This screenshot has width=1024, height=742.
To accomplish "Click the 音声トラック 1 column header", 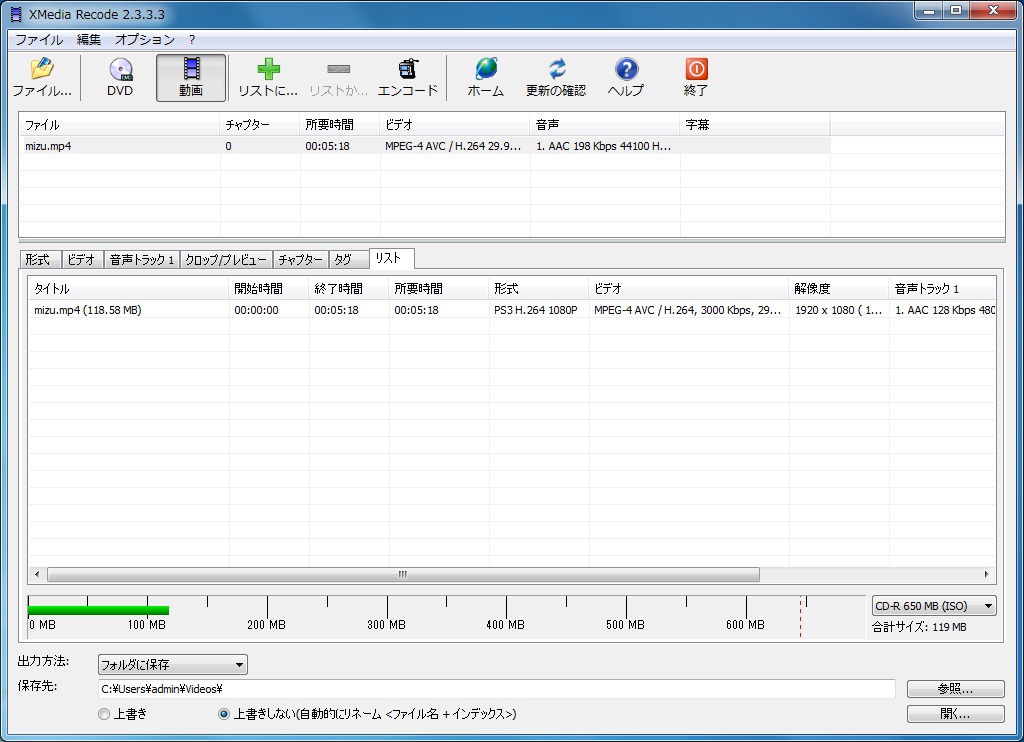I will point(942,288).
